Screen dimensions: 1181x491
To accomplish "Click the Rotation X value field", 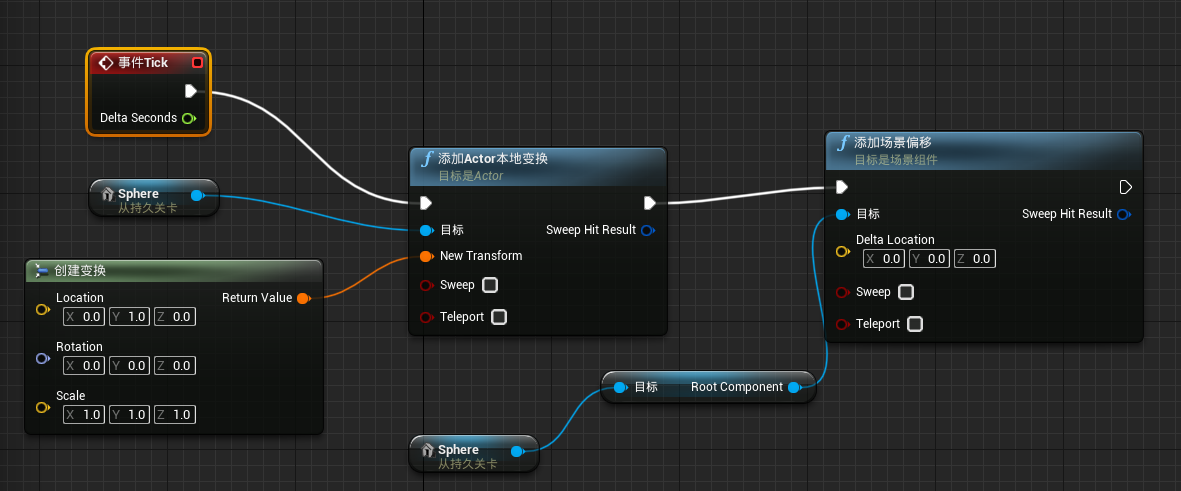I will 84,366.
